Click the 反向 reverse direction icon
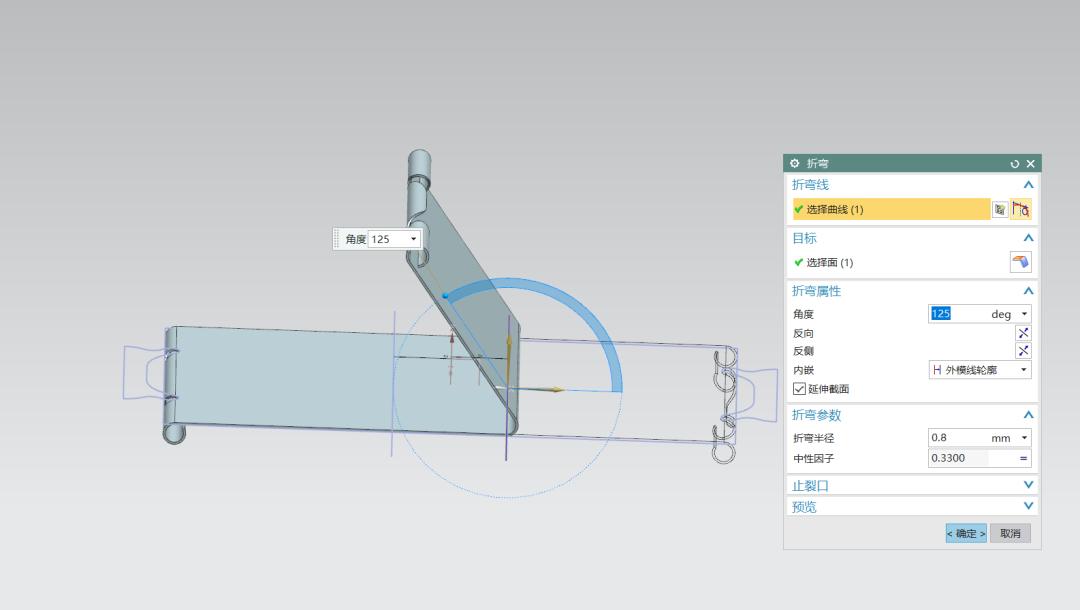 pos(1023,333)
